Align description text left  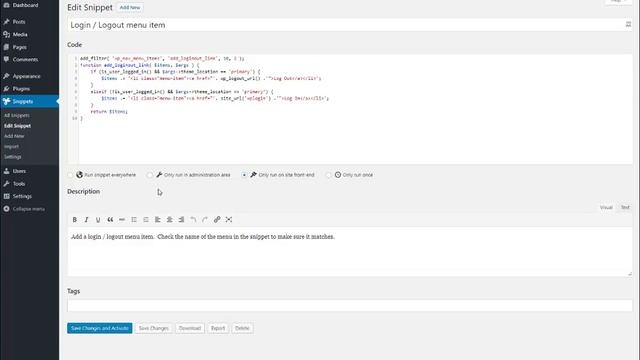tap(158, 220)
